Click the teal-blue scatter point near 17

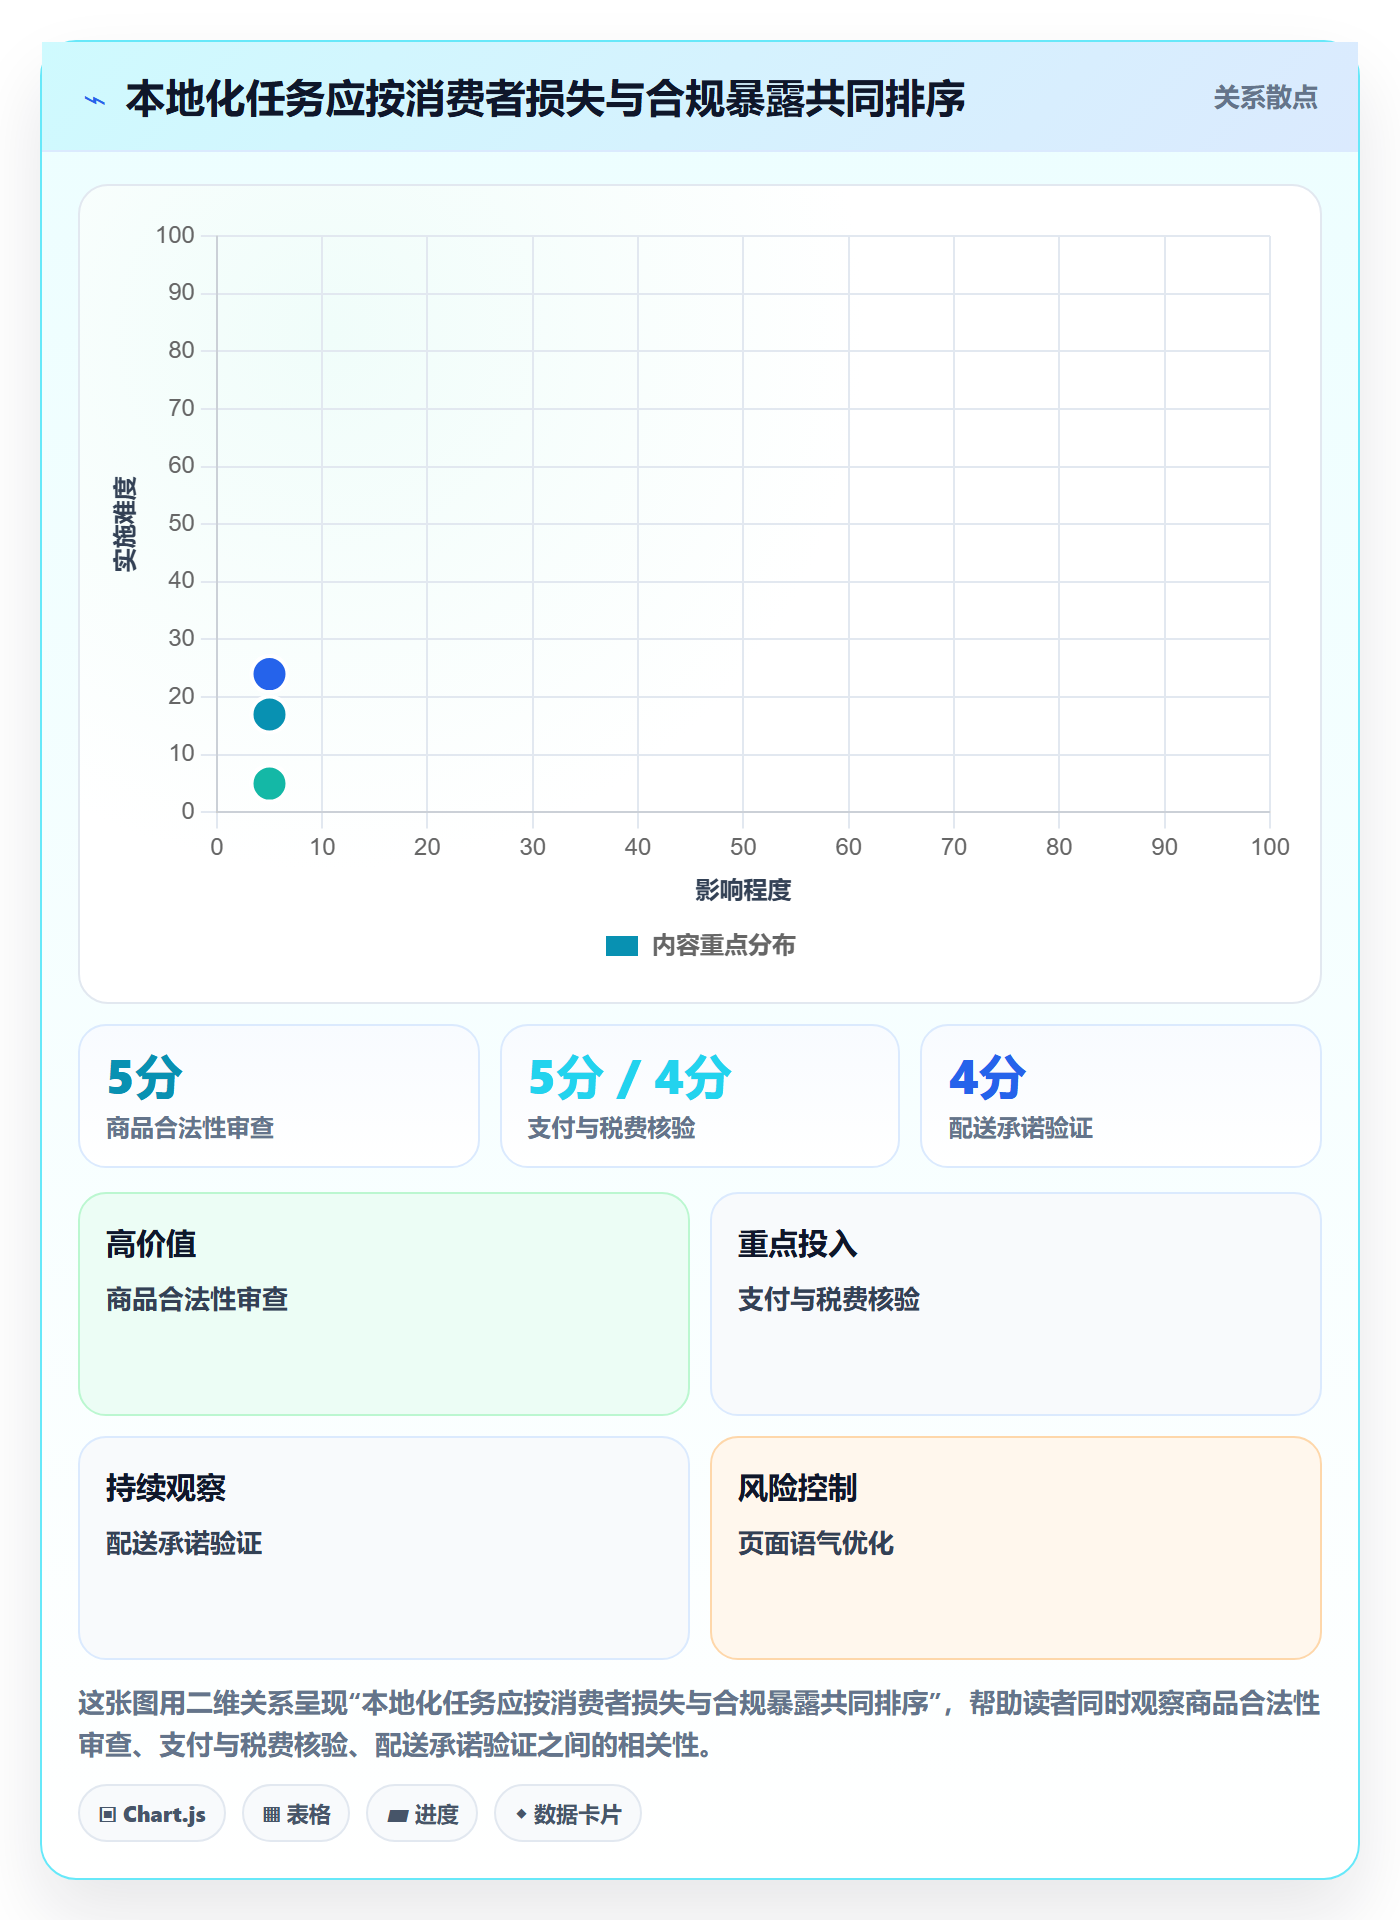269,715
